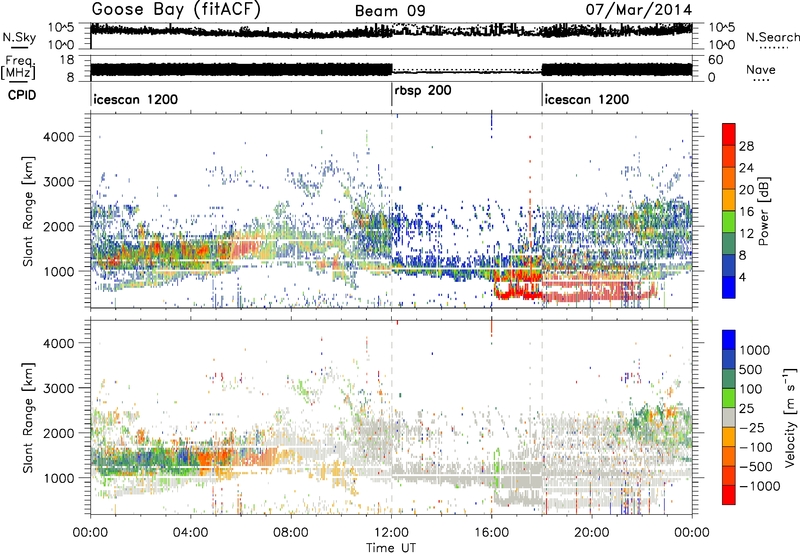Click the '08:00' time axis tick
Viewport: 800px width, 554px height.
point(291,533)
